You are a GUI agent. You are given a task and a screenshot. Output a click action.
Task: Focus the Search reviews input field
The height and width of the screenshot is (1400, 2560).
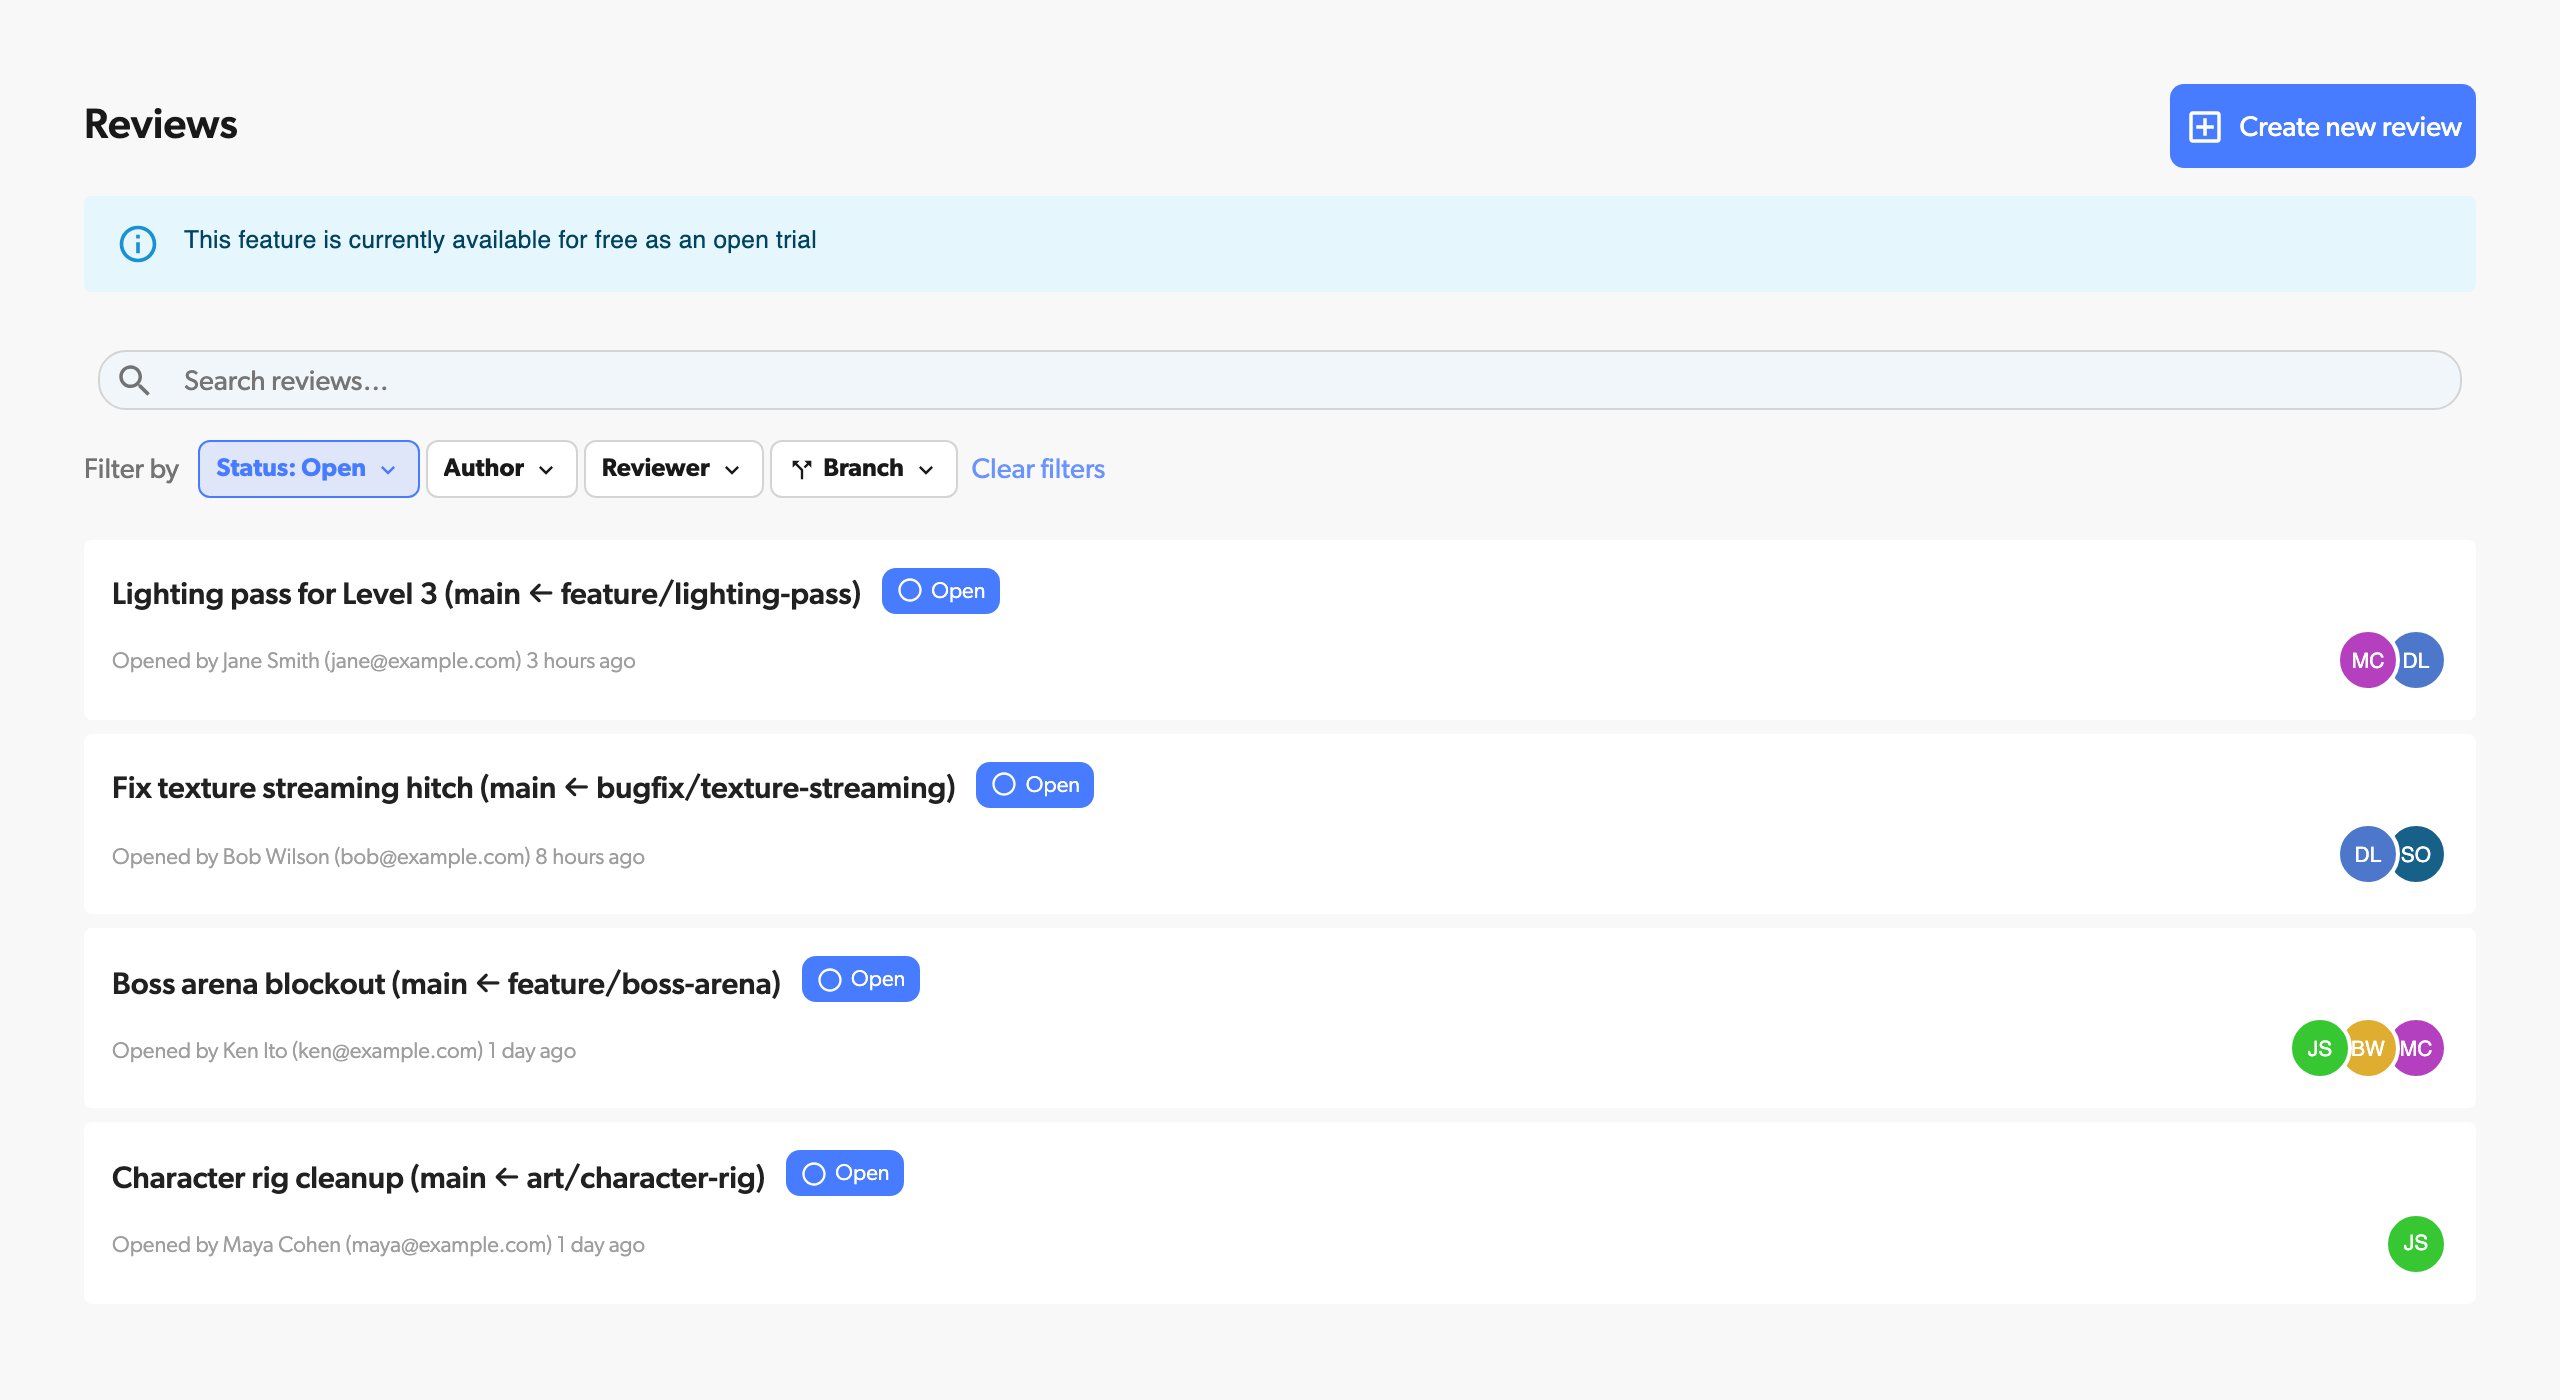1280,380
